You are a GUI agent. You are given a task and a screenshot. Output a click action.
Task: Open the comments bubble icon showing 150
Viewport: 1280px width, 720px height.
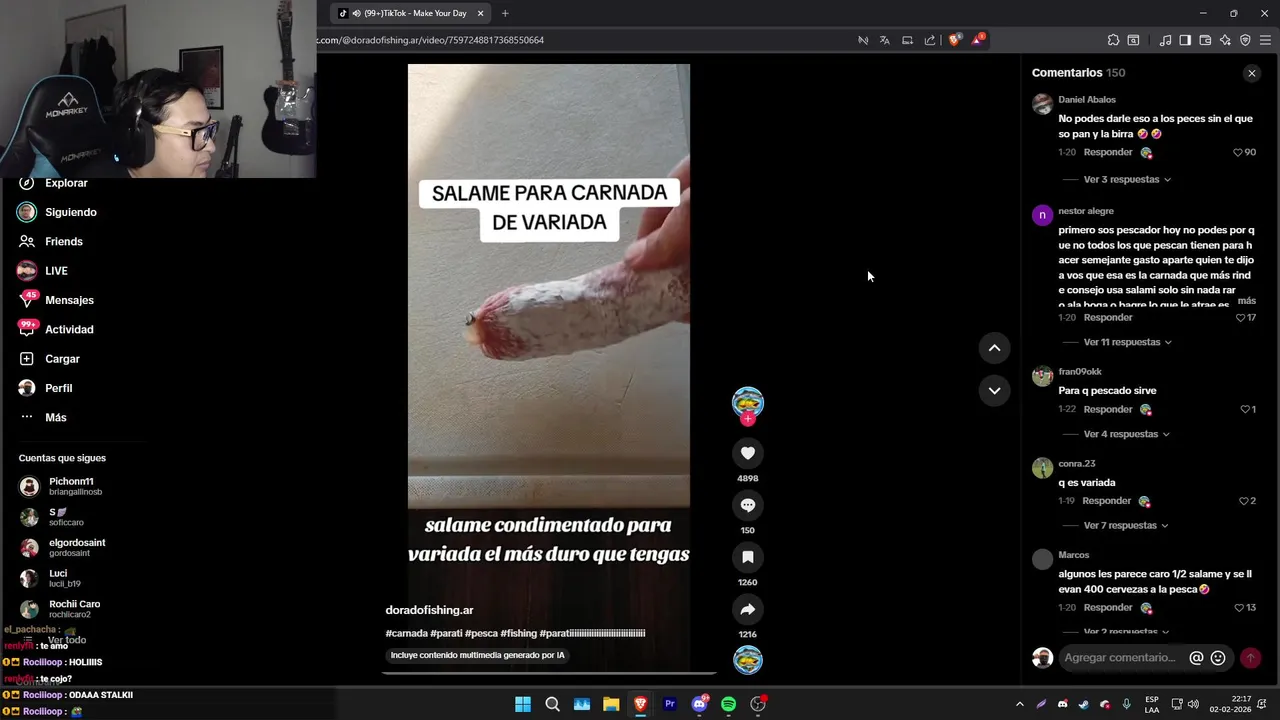coord(747,505)
